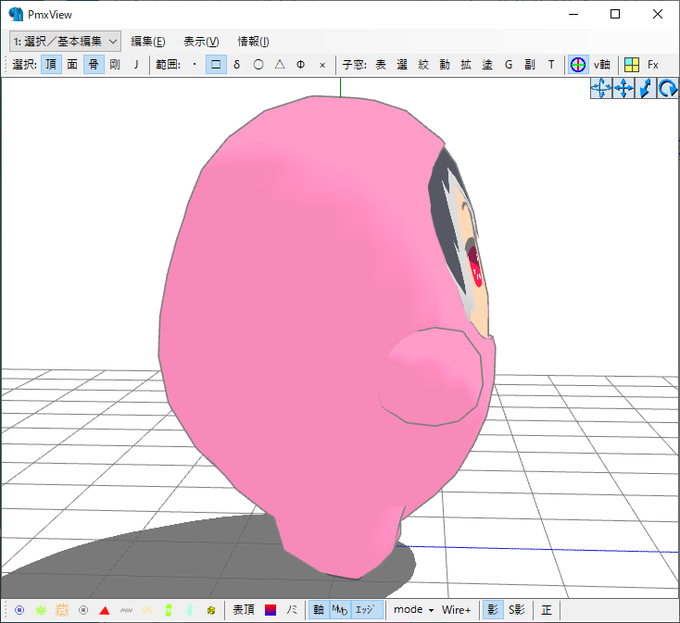The height and width of the screenshot is (623, 680).
Task: Choose the Φ range selection mode
Action: (x=301, y=65)
